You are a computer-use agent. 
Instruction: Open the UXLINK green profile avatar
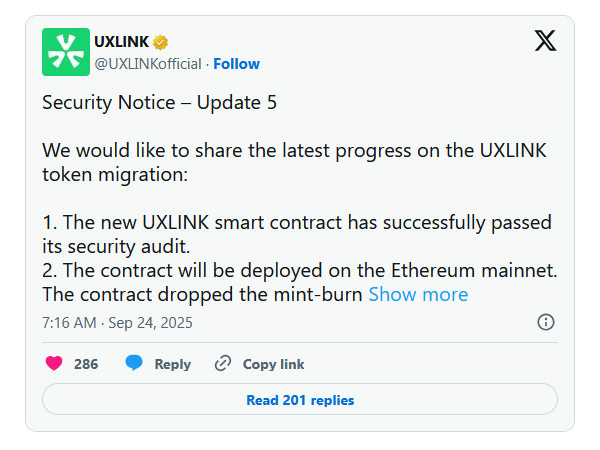[x=66, y=52]
